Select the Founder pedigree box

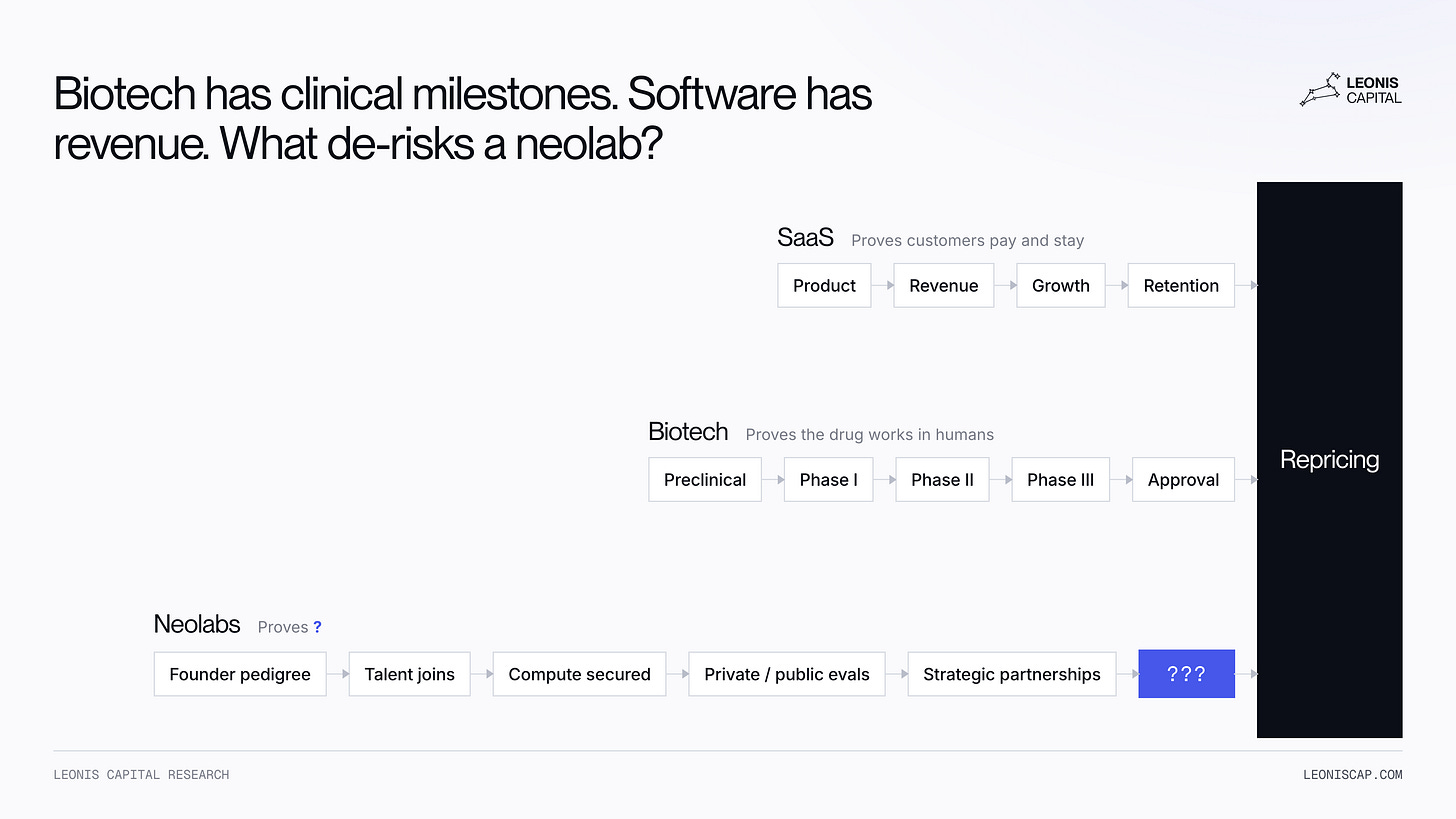click(x=240, y=674)
